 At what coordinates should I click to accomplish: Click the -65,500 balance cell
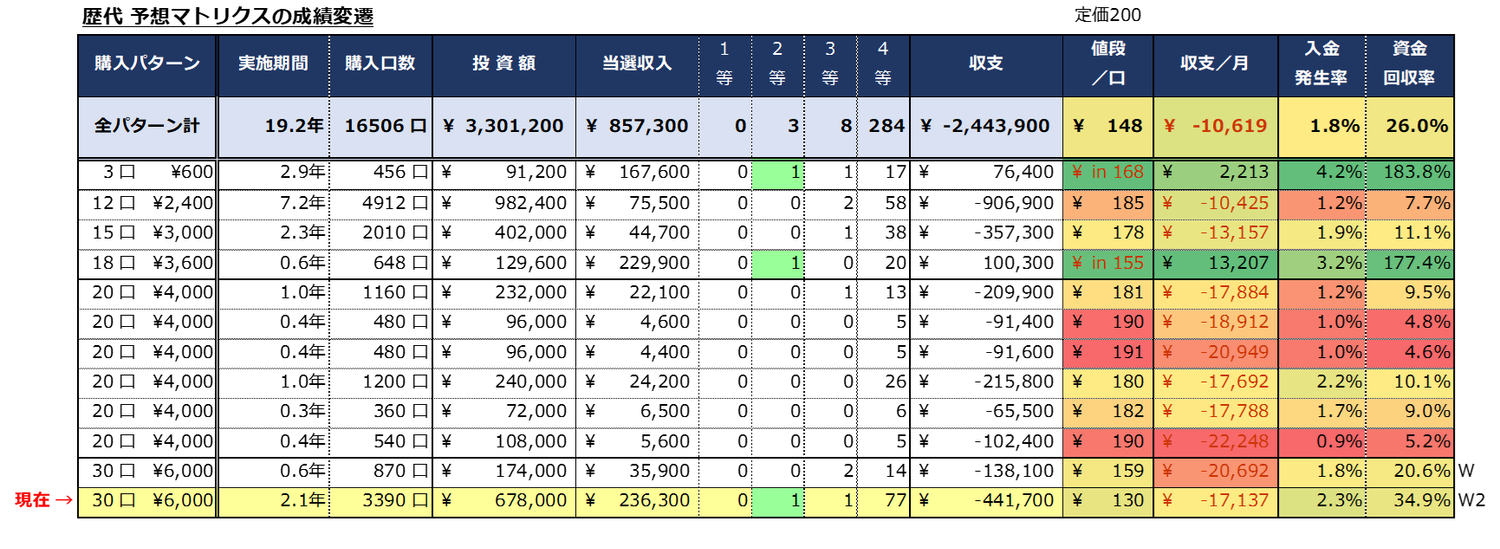pyautogui.click(x=986, y=412)
